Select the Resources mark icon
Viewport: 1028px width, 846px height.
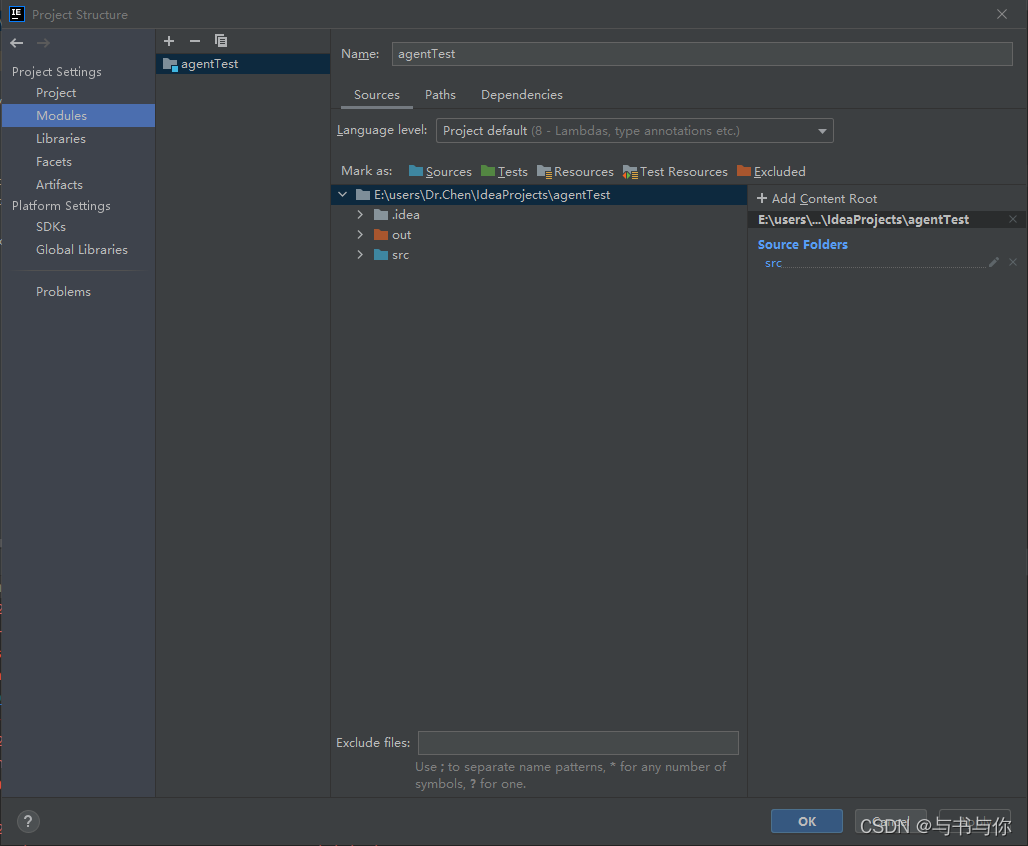pyautogui.click(x=541, y=171)
